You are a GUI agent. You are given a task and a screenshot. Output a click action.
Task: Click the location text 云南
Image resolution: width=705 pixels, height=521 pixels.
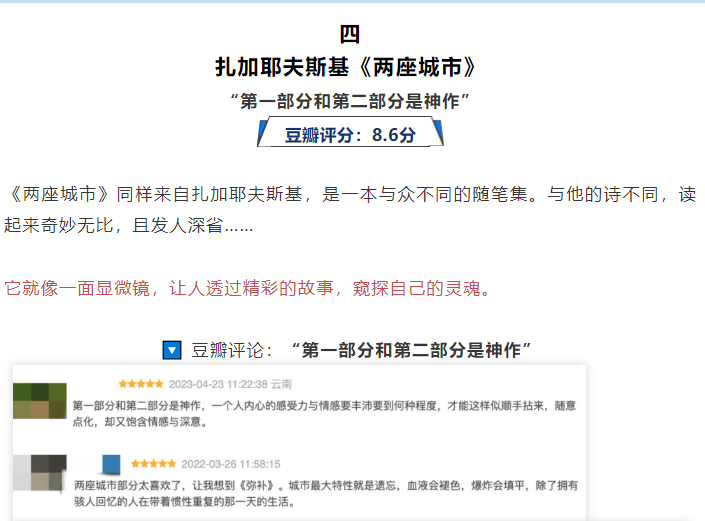pos(281,384)
